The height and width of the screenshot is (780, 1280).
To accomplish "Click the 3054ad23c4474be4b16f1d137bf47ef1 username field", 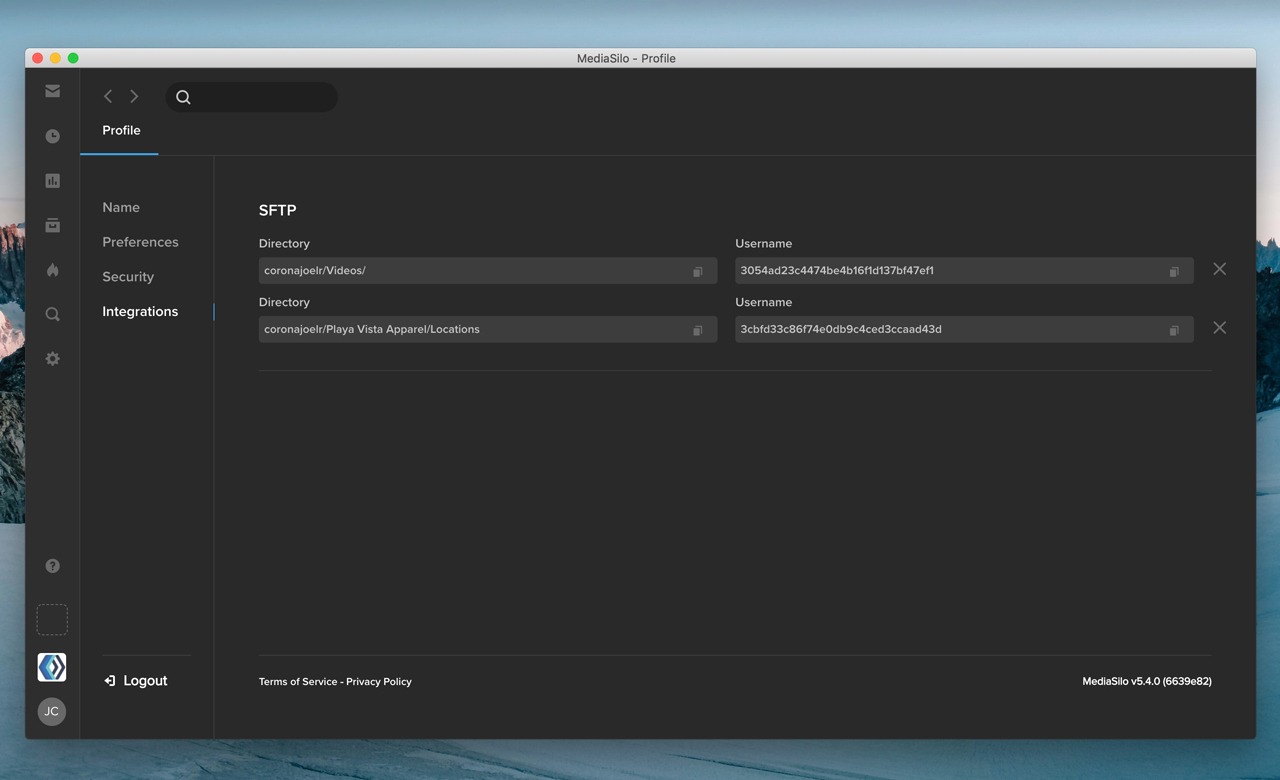I will tap(964, 271).
